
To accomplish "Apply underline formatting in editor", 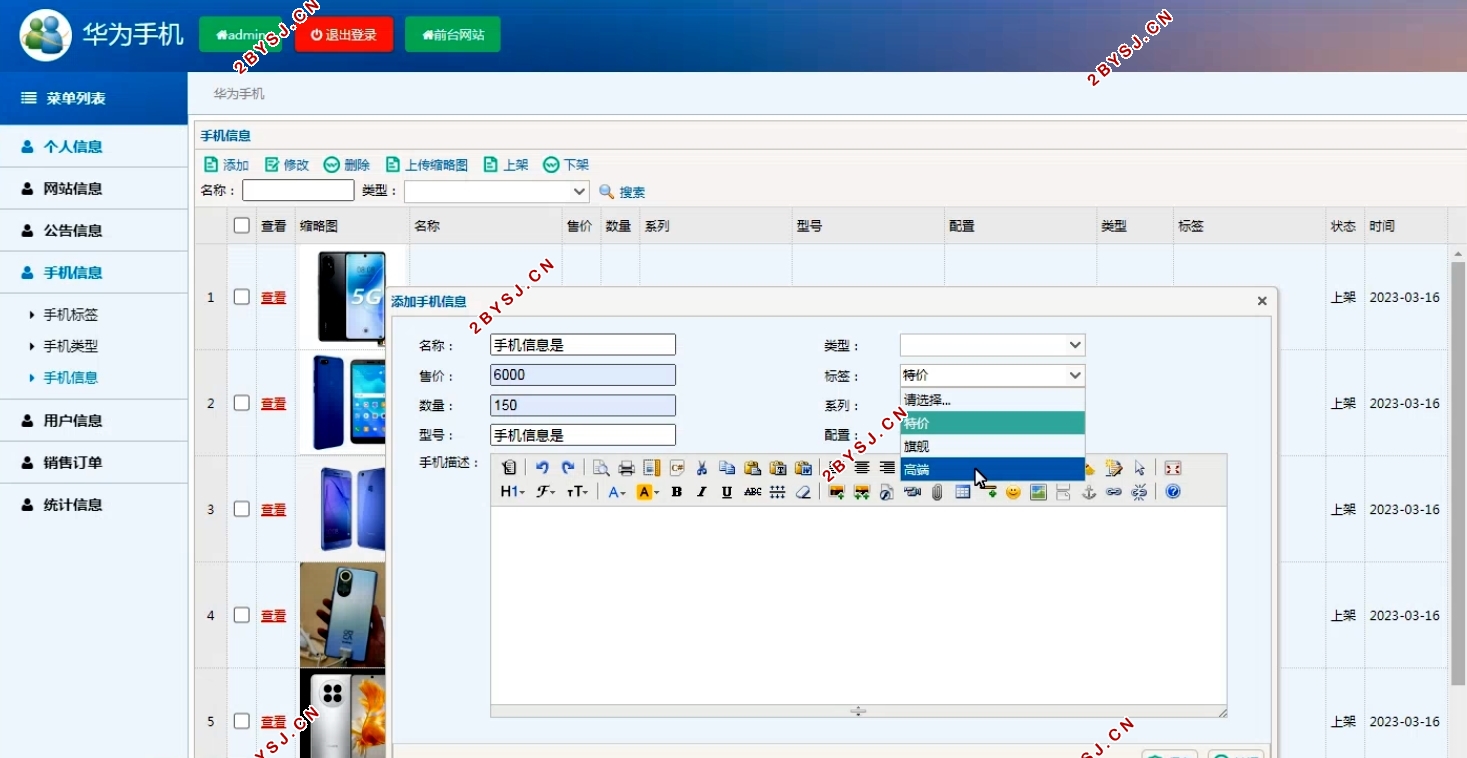I will (727, 492).
